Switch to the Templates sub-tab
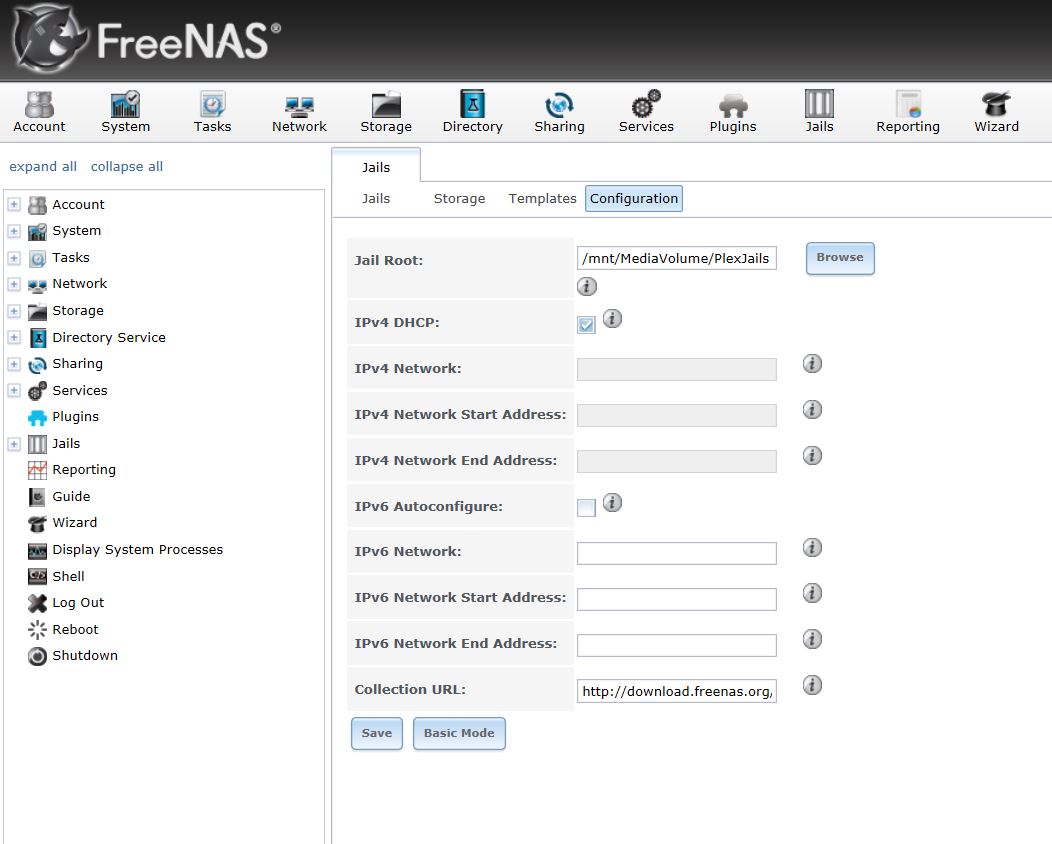The image size is (1052, 844). tap(542, 199)
